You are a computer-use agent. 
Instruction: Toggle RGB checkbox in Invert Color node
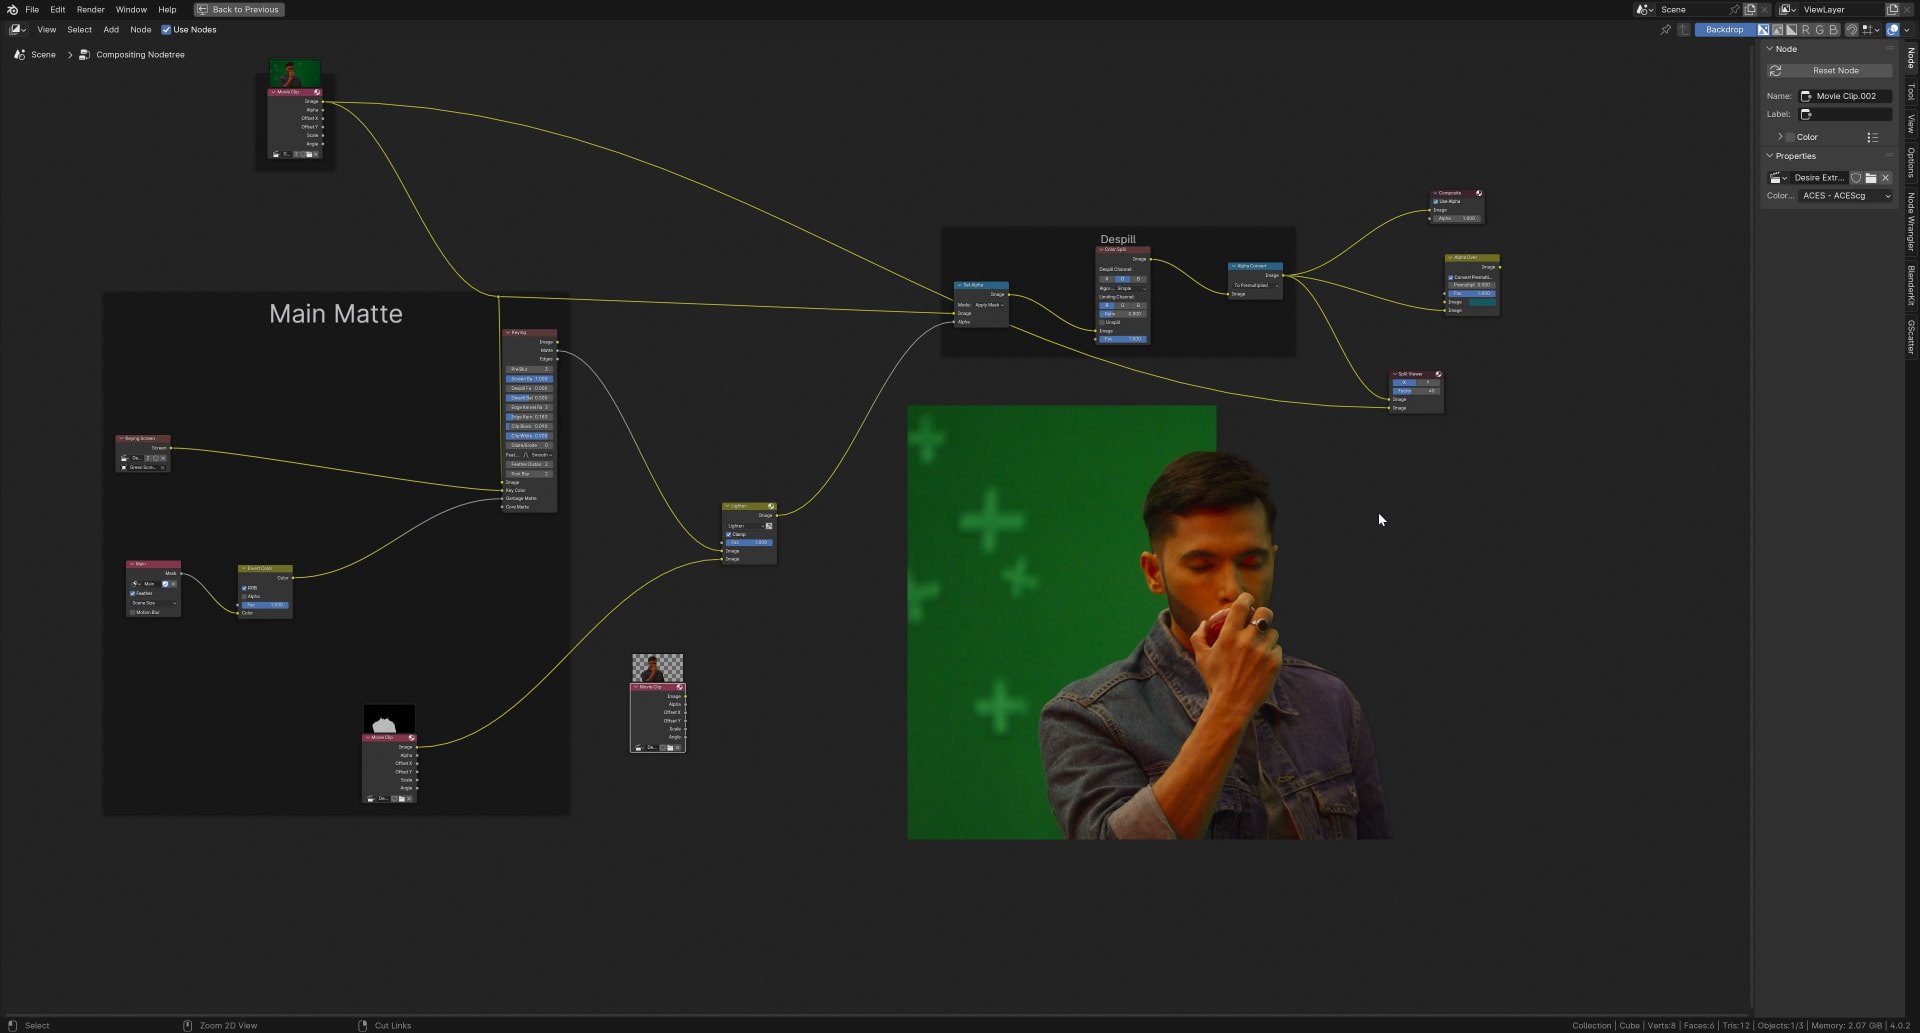pyautogui.click(x=244, y=588)
